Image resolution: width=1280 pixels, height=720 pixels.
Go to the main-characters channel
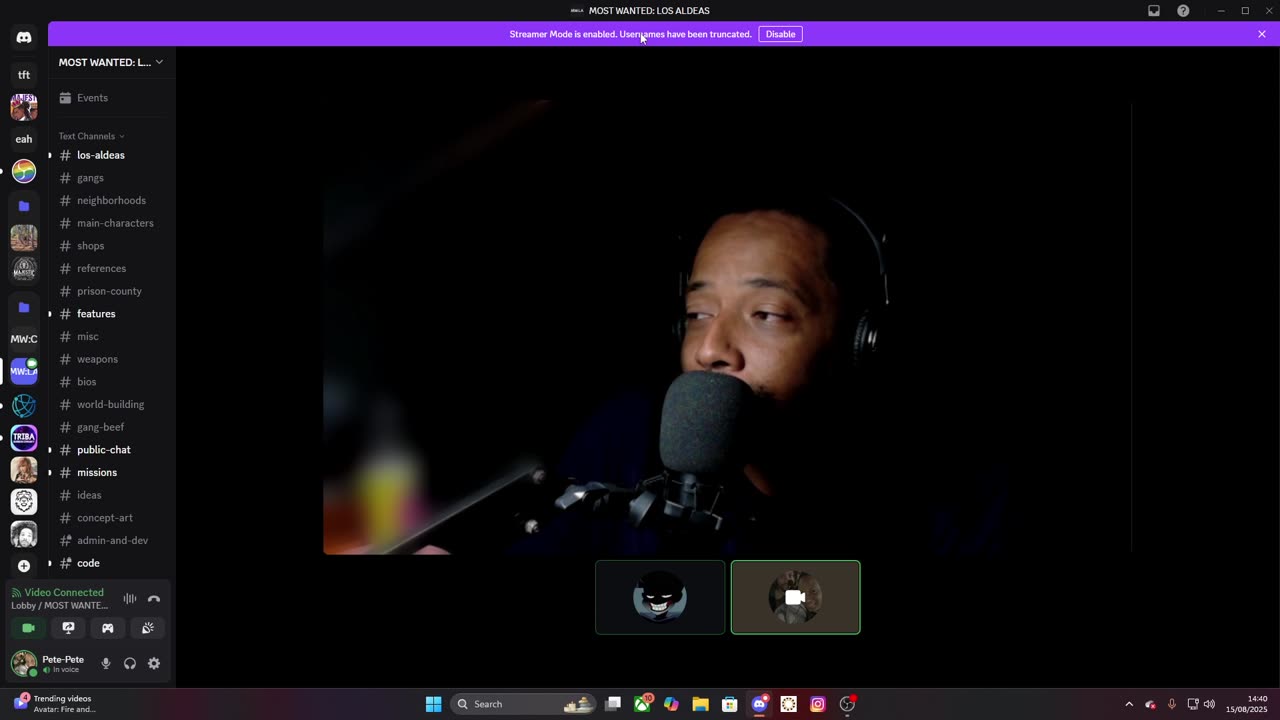111,223
